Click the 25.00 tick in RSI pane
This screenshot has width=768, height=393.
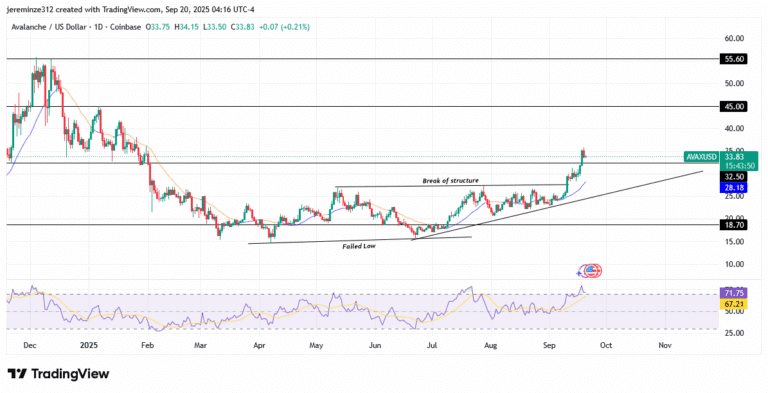734,333
